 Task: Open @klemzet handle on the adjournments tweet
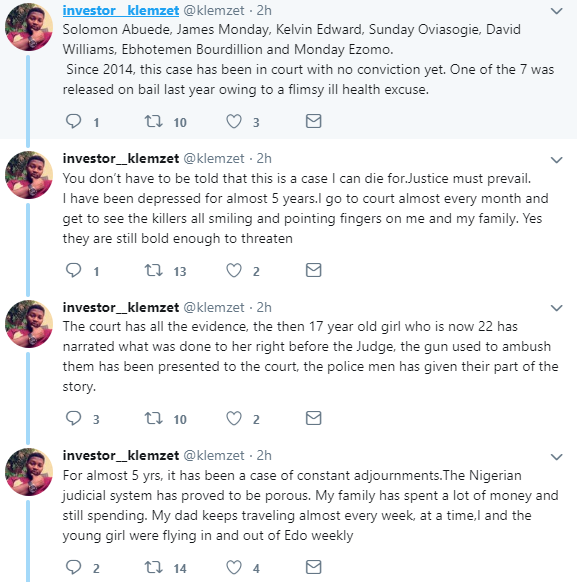click(x=214, y=455)
